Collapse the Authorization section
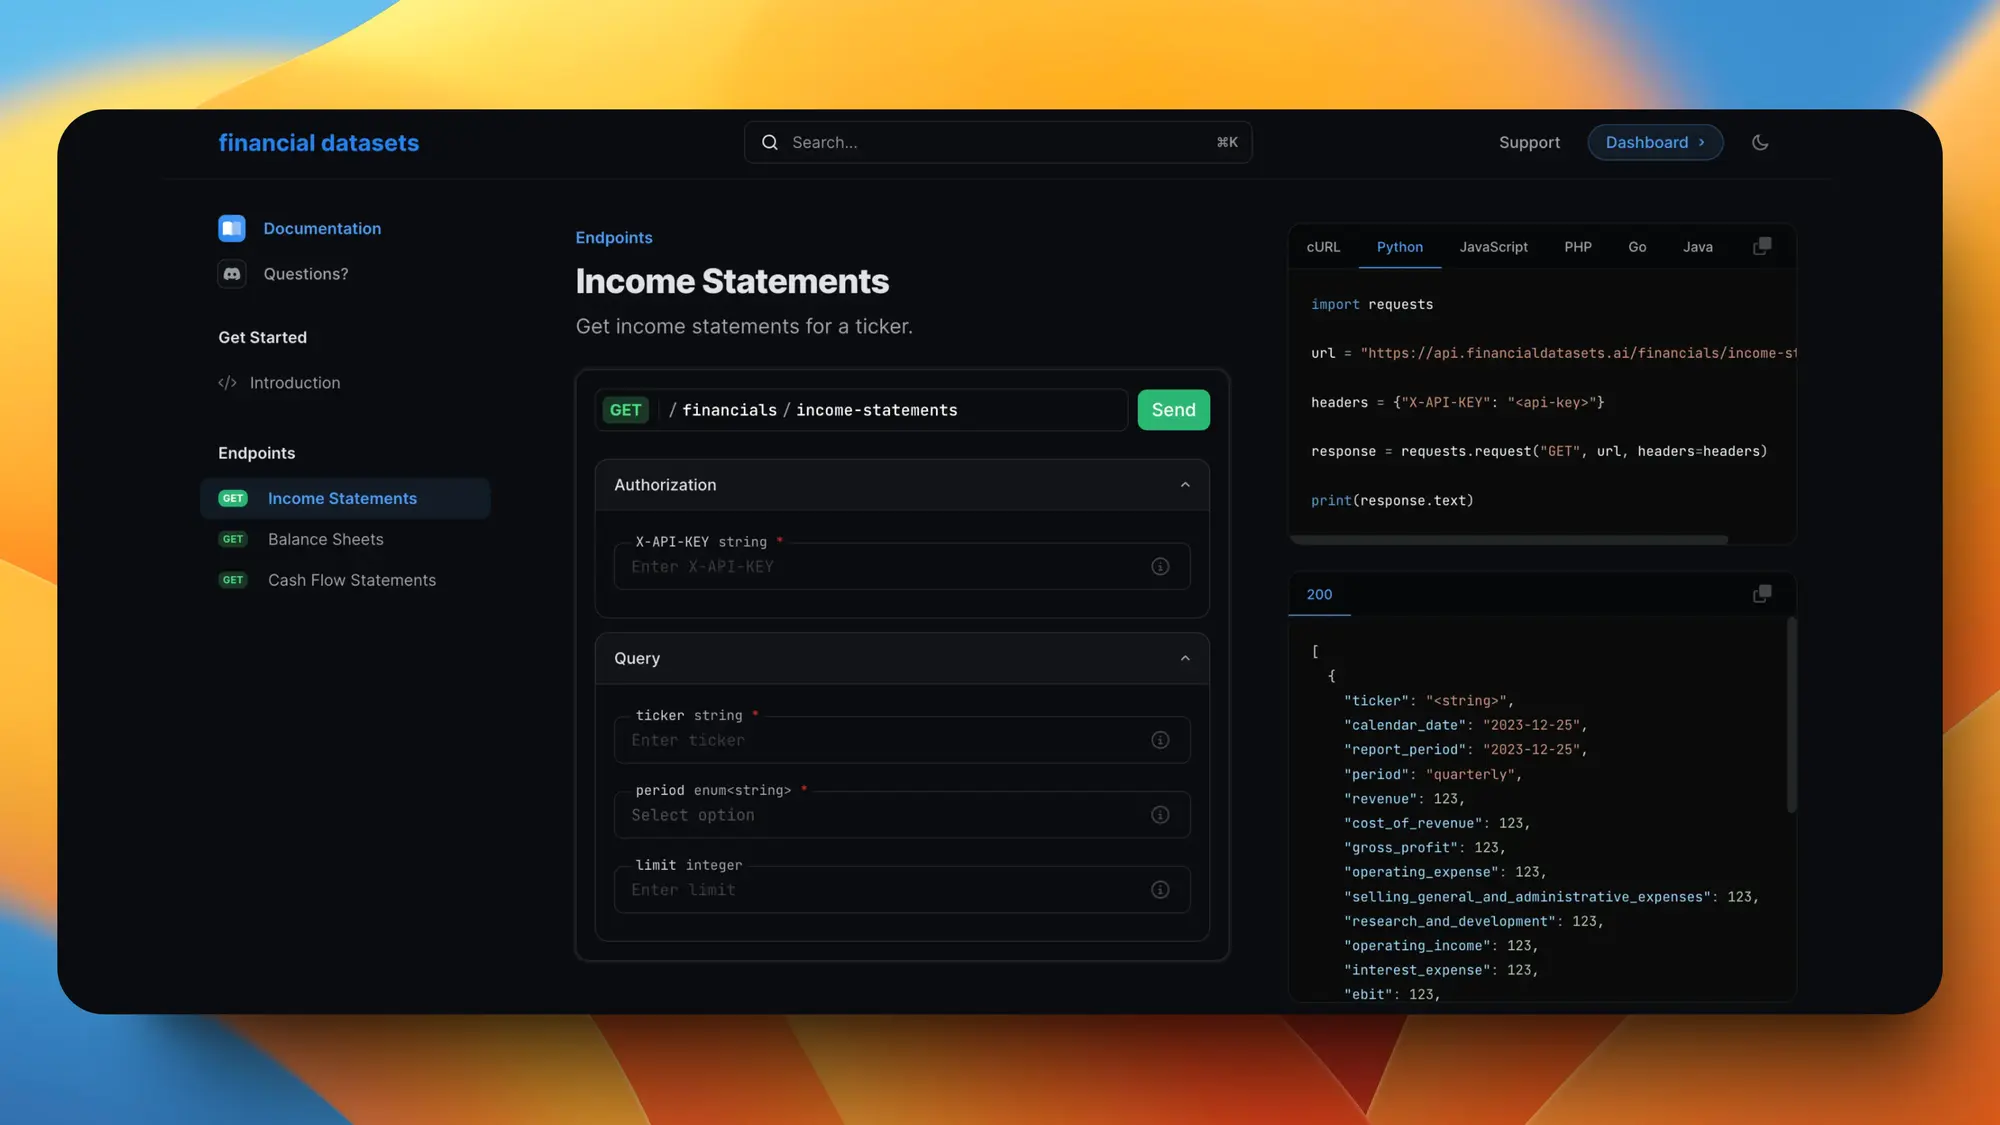Image resolution: width=2000 pixels, height=1125 pixels. 1185,485
